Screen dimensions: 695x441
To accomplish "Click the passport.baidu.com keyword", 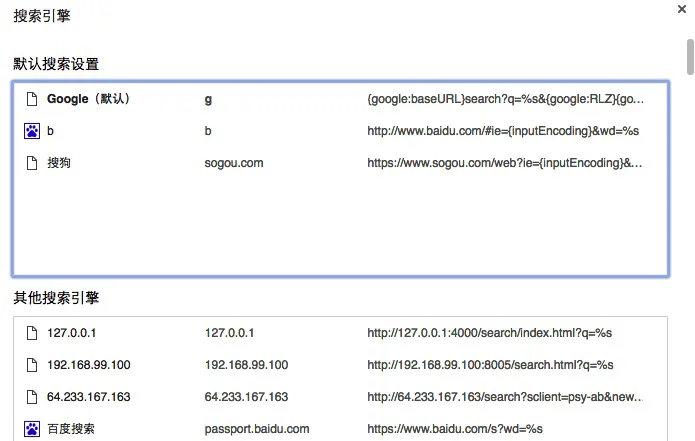I will 257,429.
